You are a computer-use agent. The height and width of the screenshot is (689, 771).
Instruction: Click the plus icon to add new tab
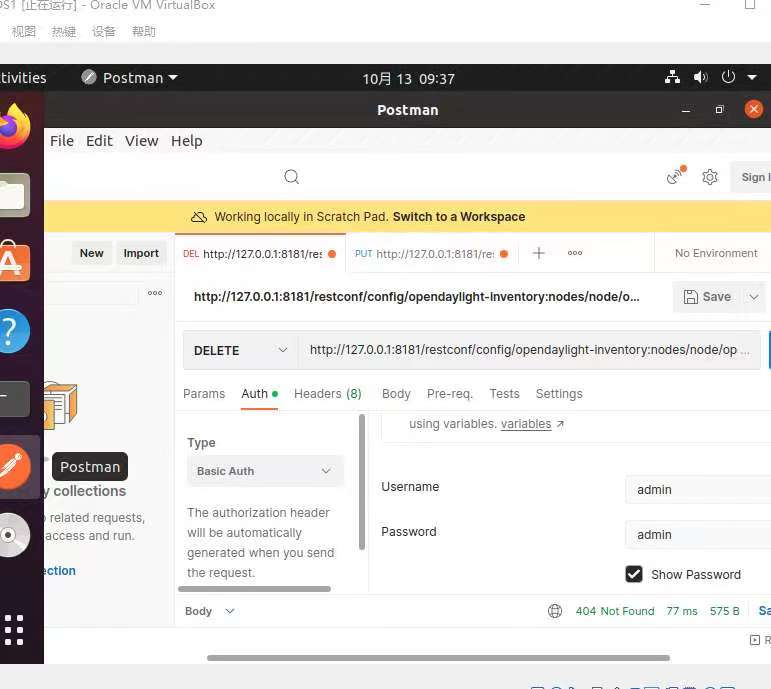[538, 253]
